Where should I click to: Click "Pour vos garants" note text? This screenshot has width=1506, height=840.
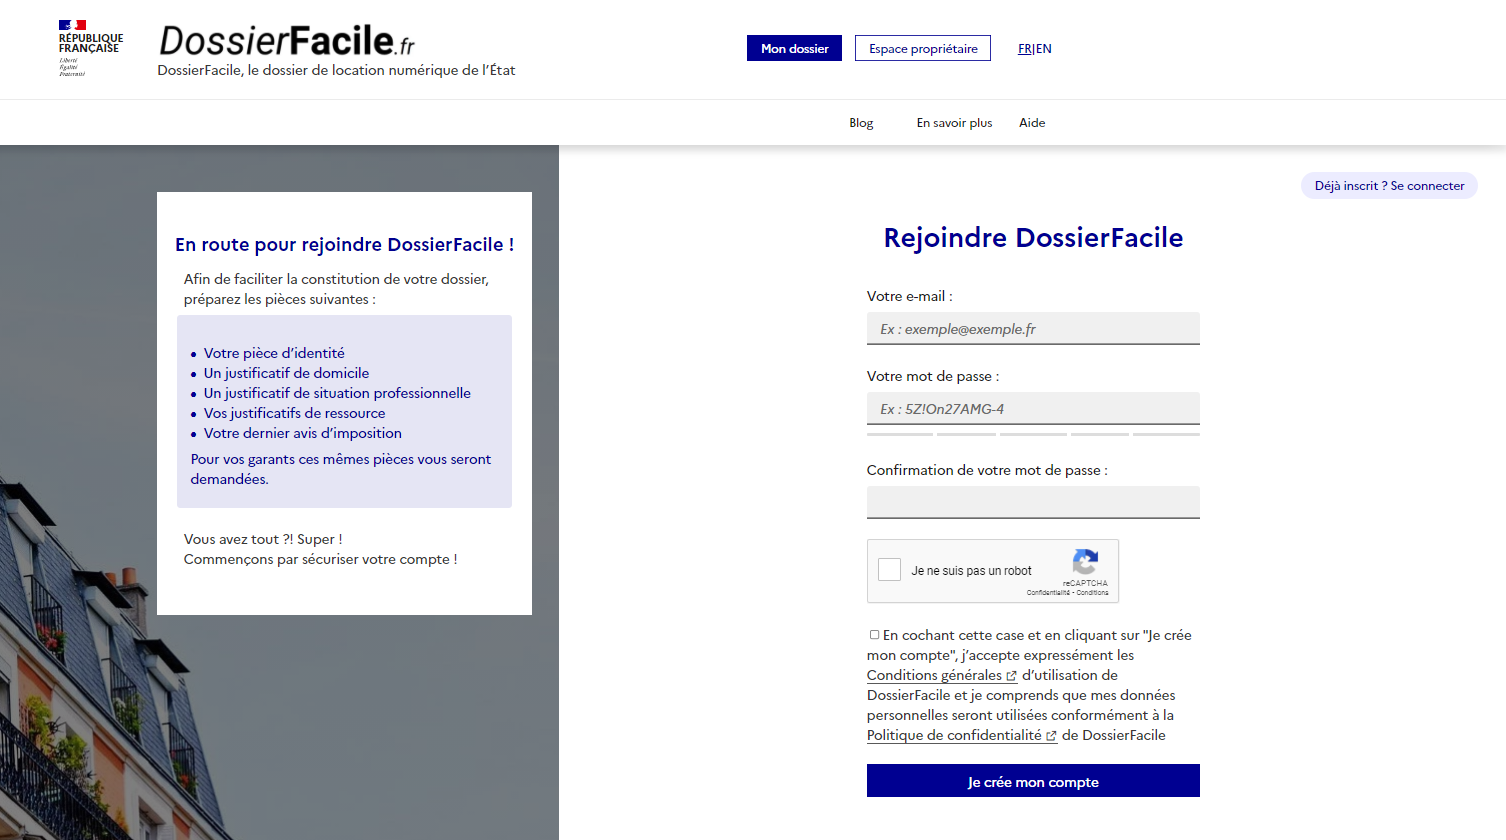coord(341,469)
